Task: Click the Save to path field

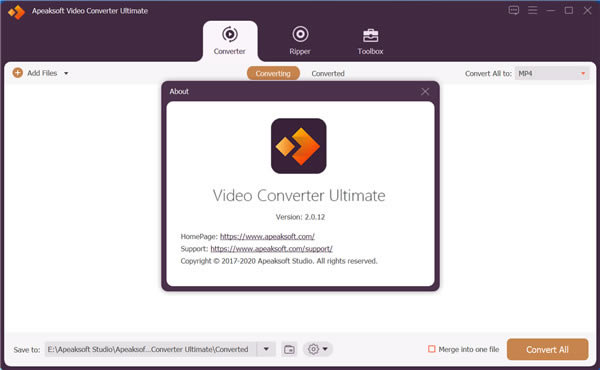Action: pos(150,349)
